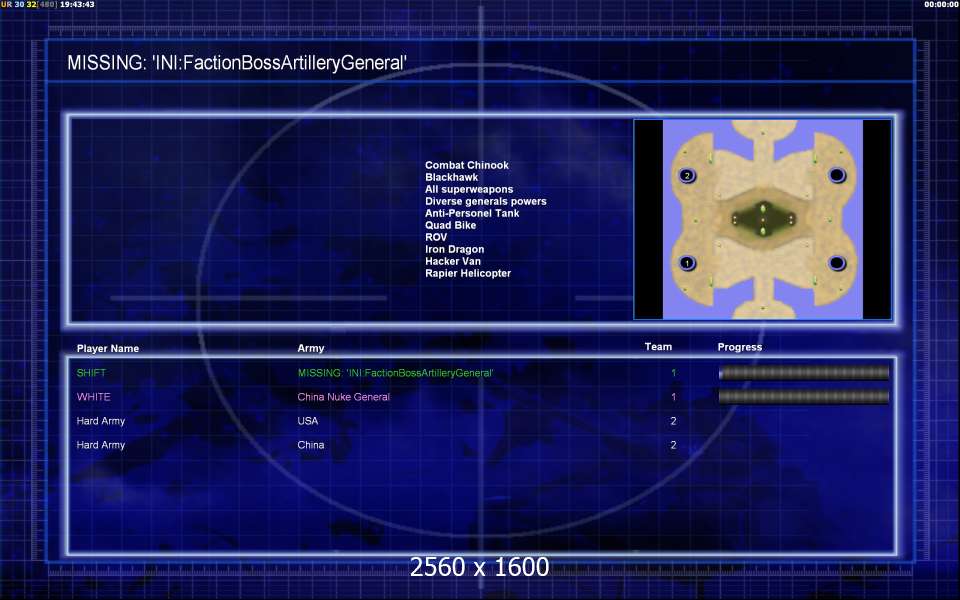Select the unnumbered upper-right start marker on minimap
The image size is (960, 600).
(x=837, y=176)
